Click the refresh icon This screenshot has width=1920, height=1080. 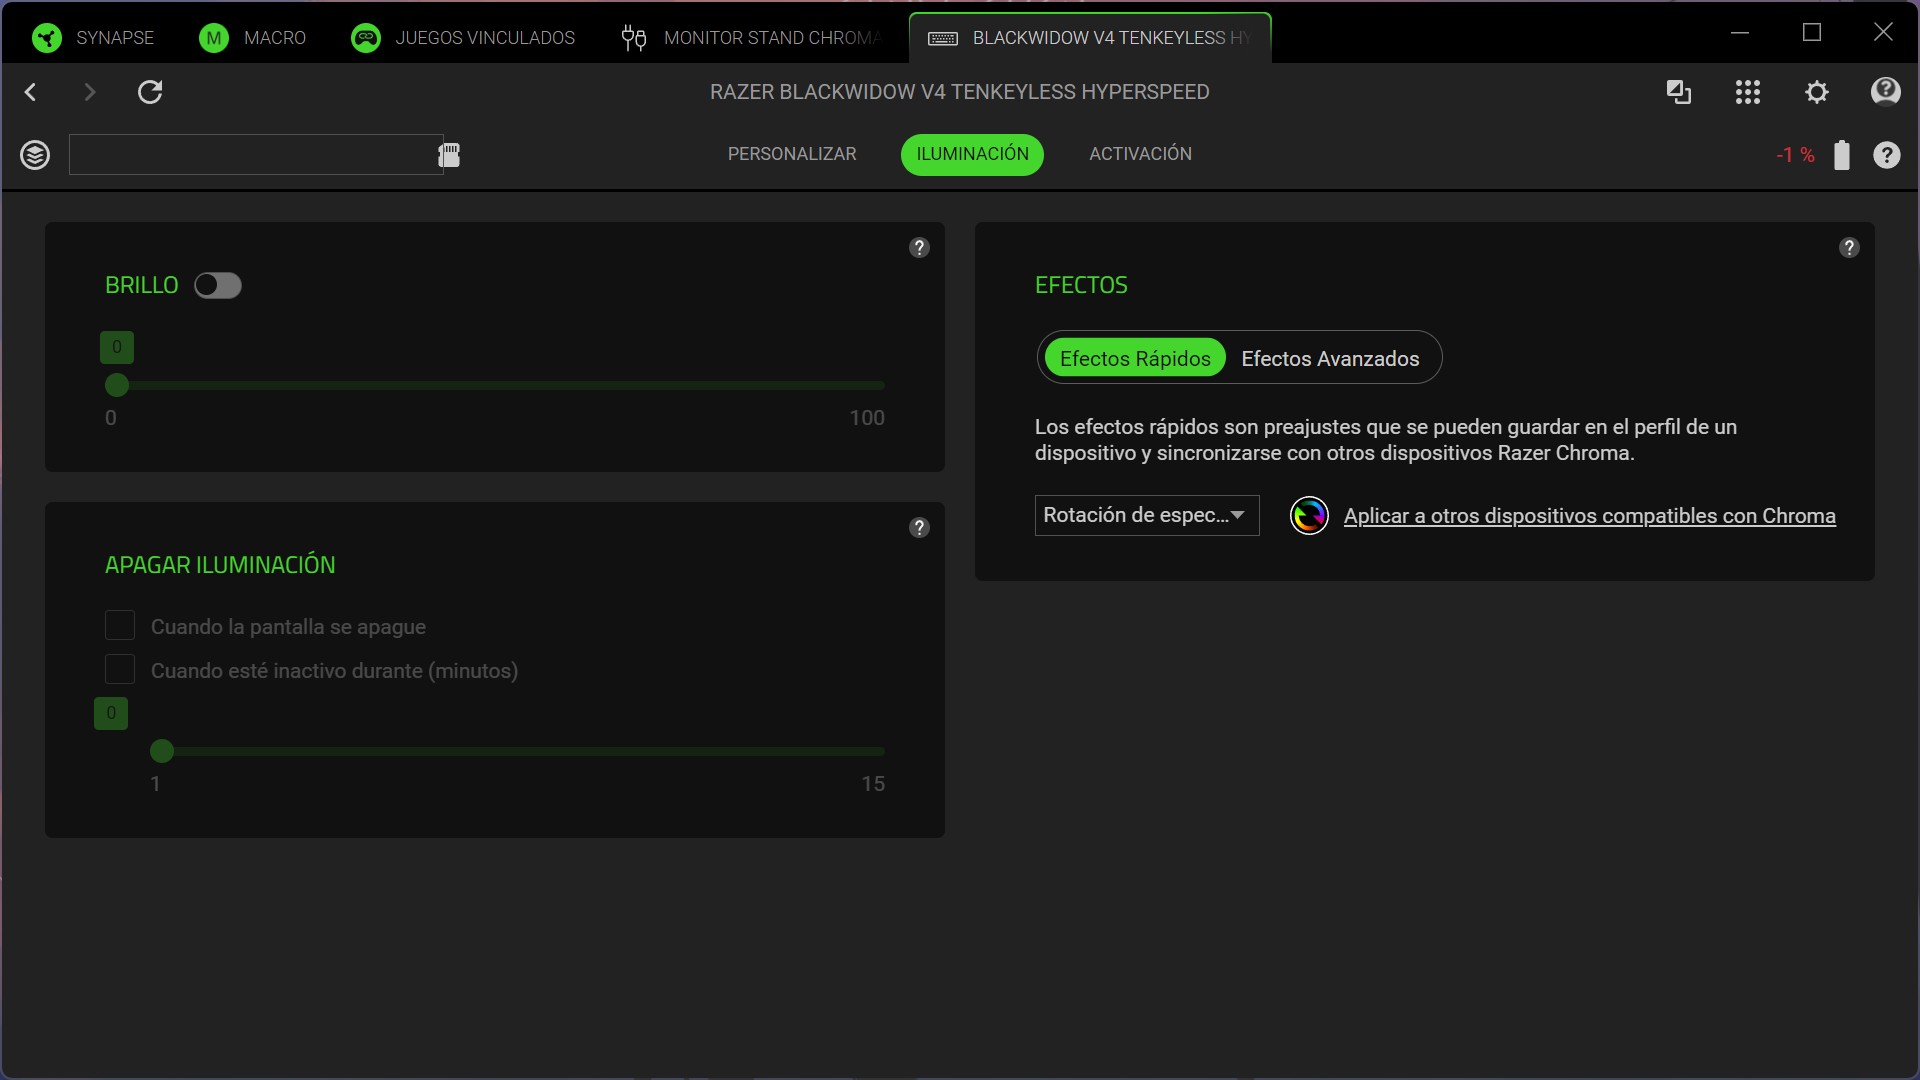tap(150, 92)
